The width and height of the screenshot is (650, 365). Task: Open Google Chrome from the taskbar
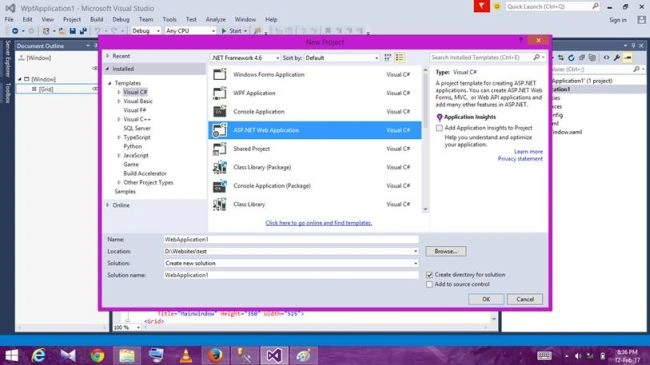click(97, 355)
